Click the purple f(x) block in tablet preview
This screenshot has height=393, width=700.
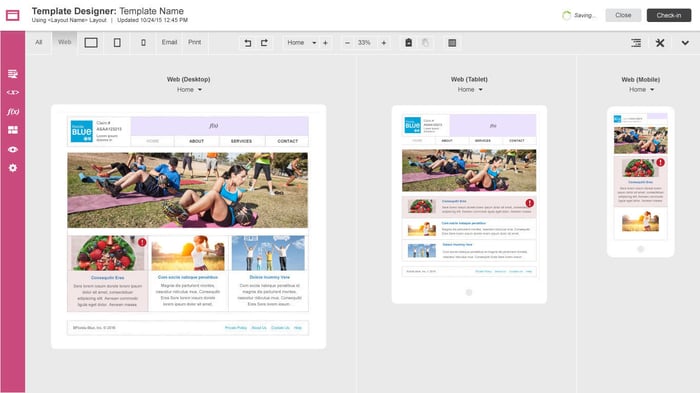[493, 125]
